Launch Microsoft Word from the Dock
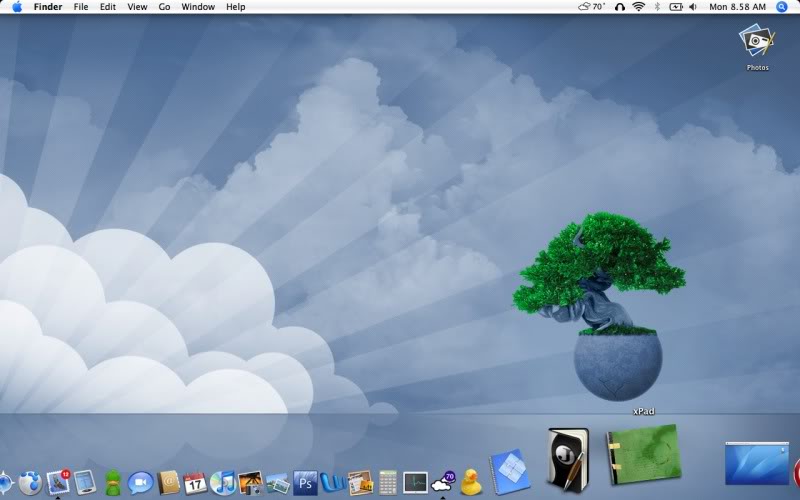Image resolution: width=800 pixels, height=500 pixels. pyautogui.click(x=333, y=483)
